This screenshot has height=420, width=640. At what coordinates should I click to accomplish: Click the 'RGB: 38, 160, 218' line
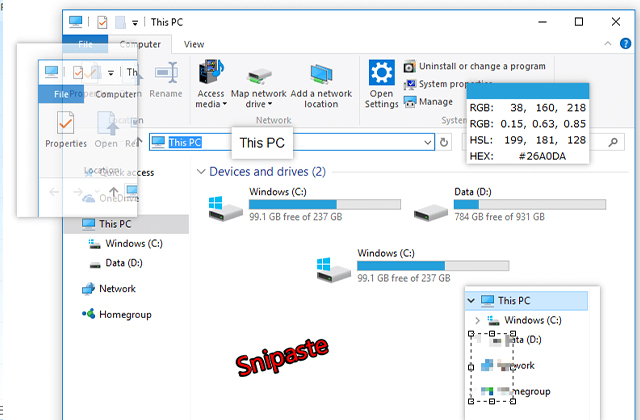coord(528,108)
